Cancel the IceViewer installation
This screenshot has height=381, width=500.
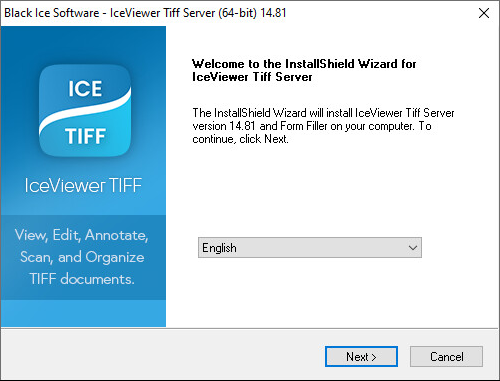(446, 356)
